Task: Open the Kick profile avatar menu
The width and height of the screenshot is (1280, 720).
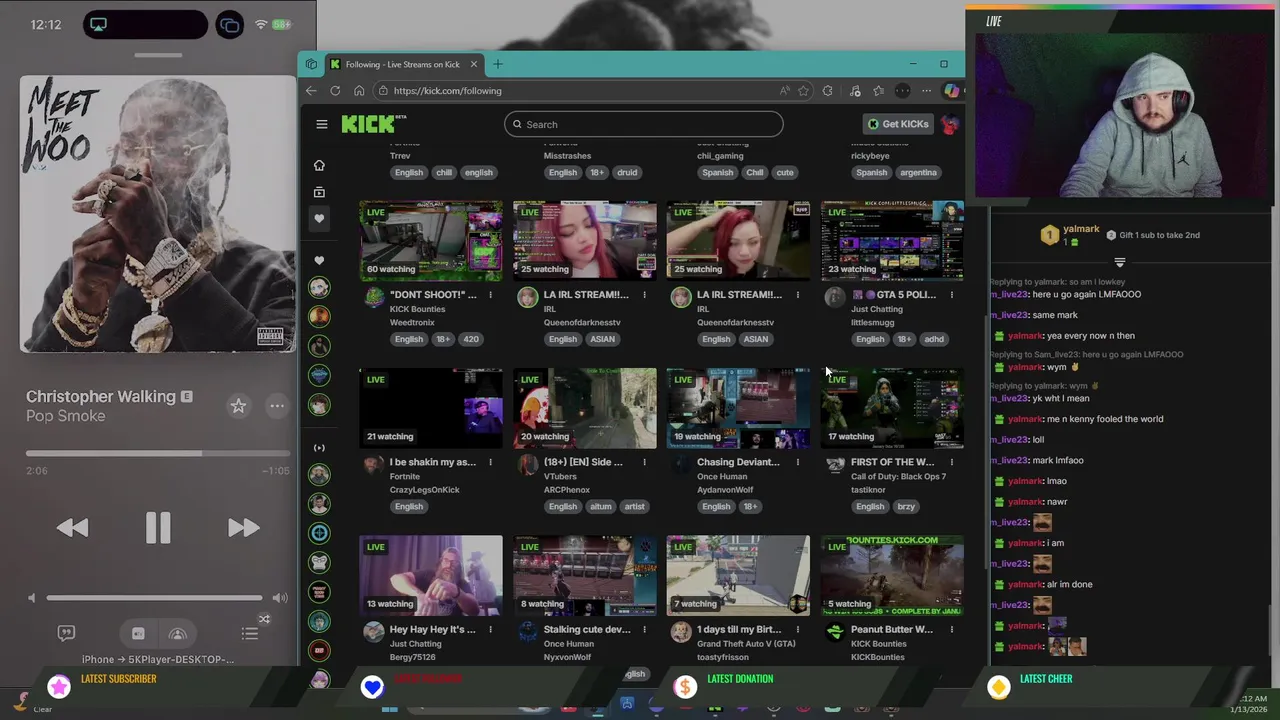Action: click(x=950, y=124)
